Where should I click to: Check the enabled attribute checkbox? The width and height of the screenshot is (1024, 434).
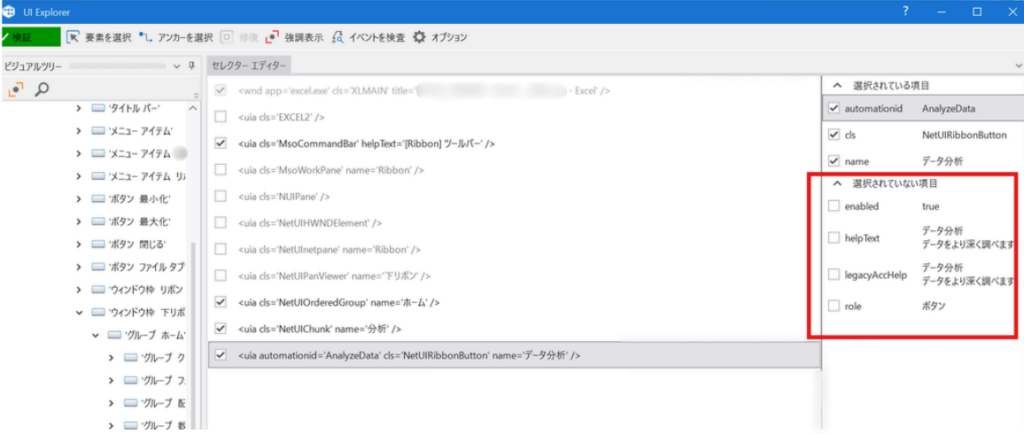point(833,206)
